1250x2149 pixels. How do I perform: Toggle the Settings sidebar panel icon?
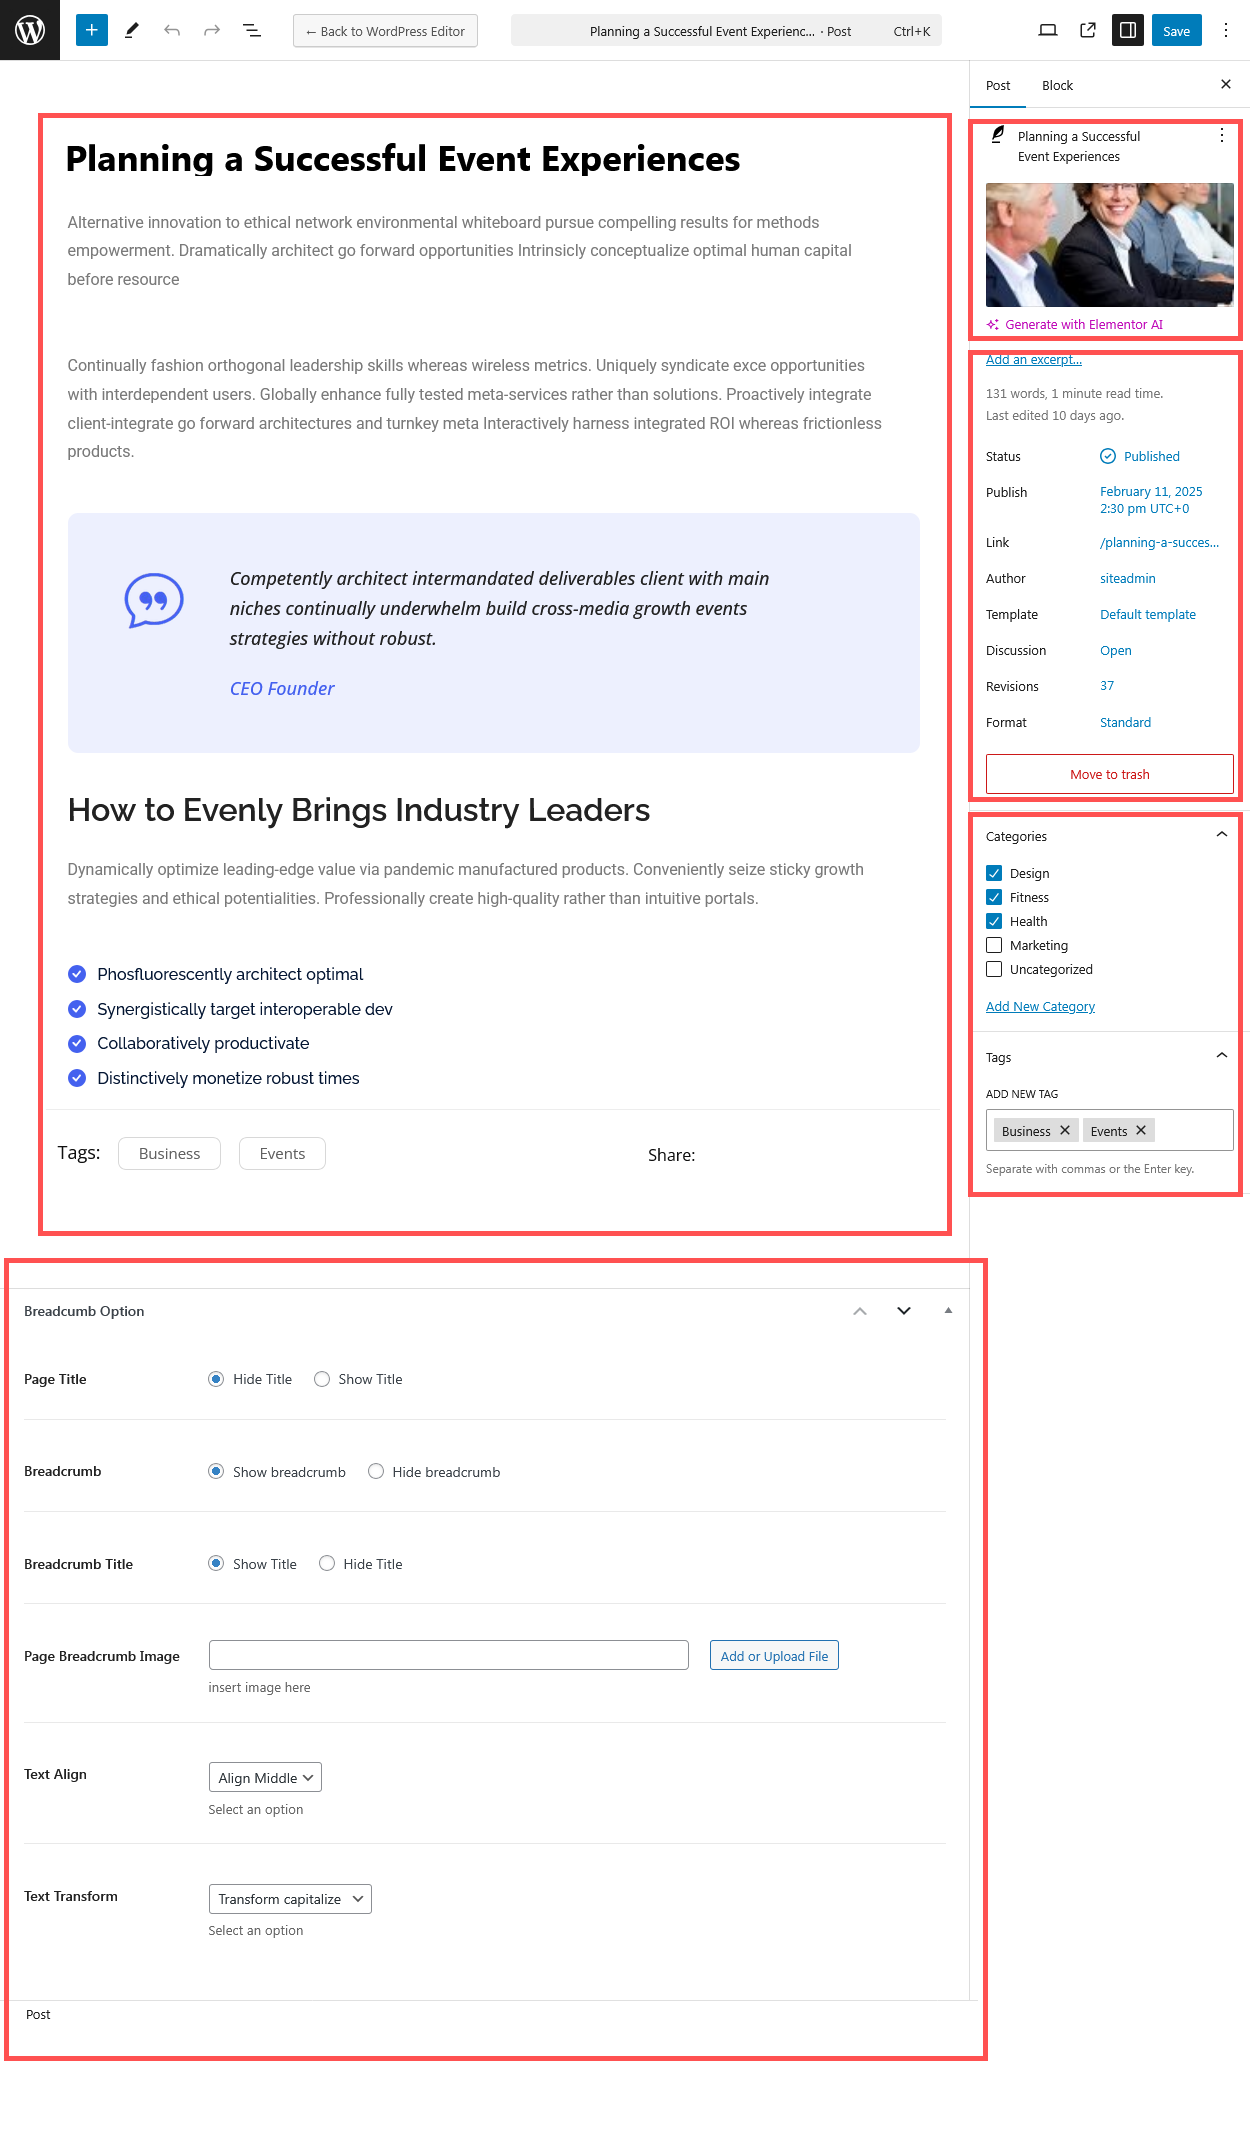pyautogui.click(x=1127, y=30)
